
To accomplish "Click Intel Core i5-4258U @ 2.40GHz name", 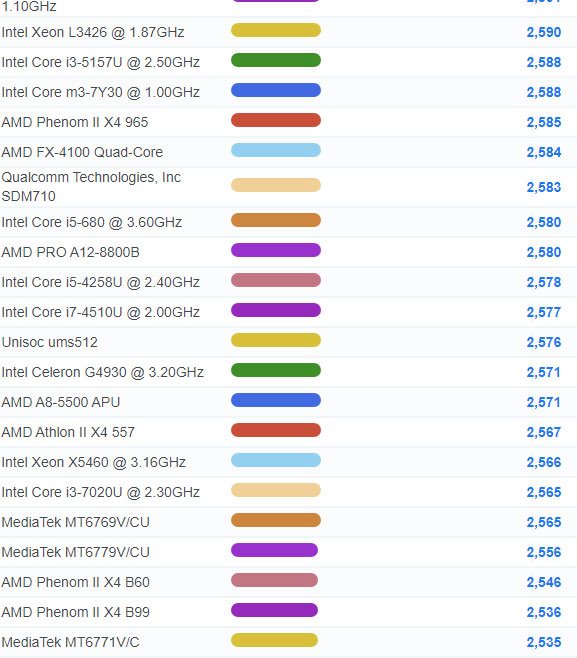I will pyautogui.click(x=101, y=282).
